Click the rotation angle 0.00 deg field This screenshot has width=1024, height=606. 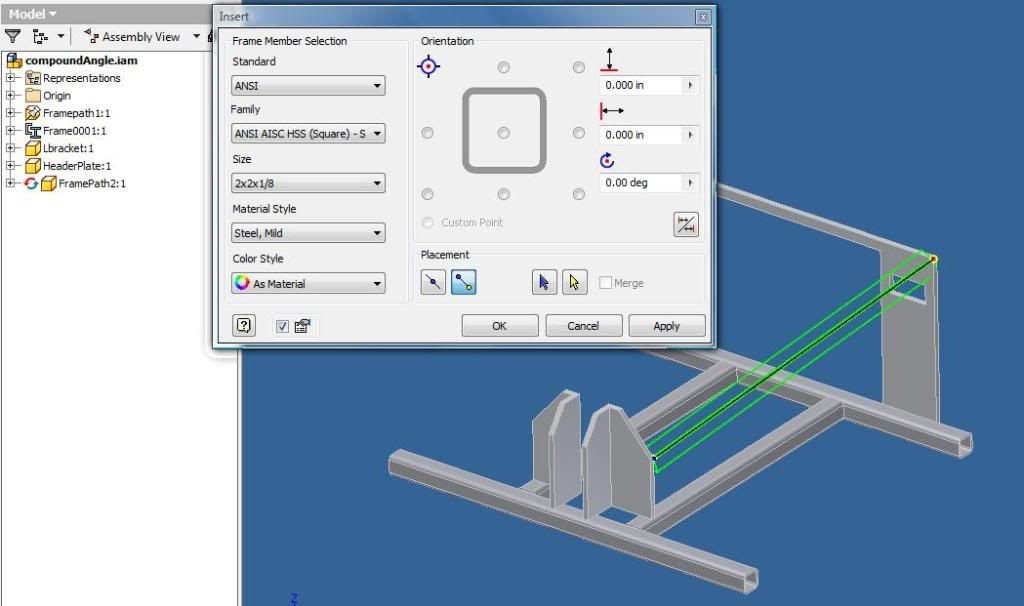point(640,183)
